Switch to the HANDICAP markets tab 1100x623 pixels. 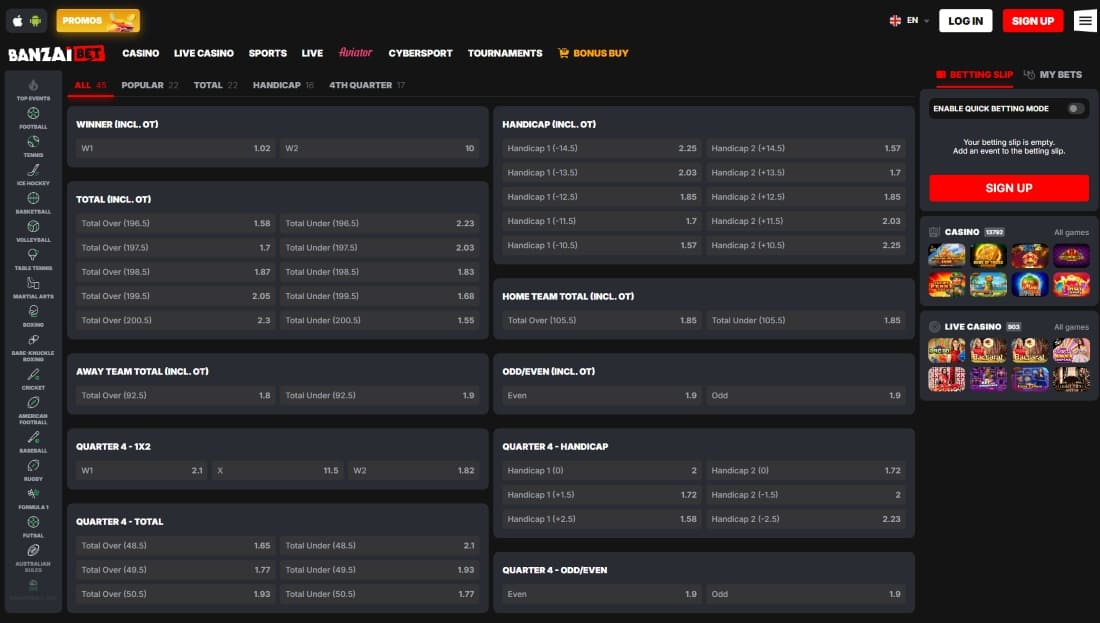tap(283, 85)
